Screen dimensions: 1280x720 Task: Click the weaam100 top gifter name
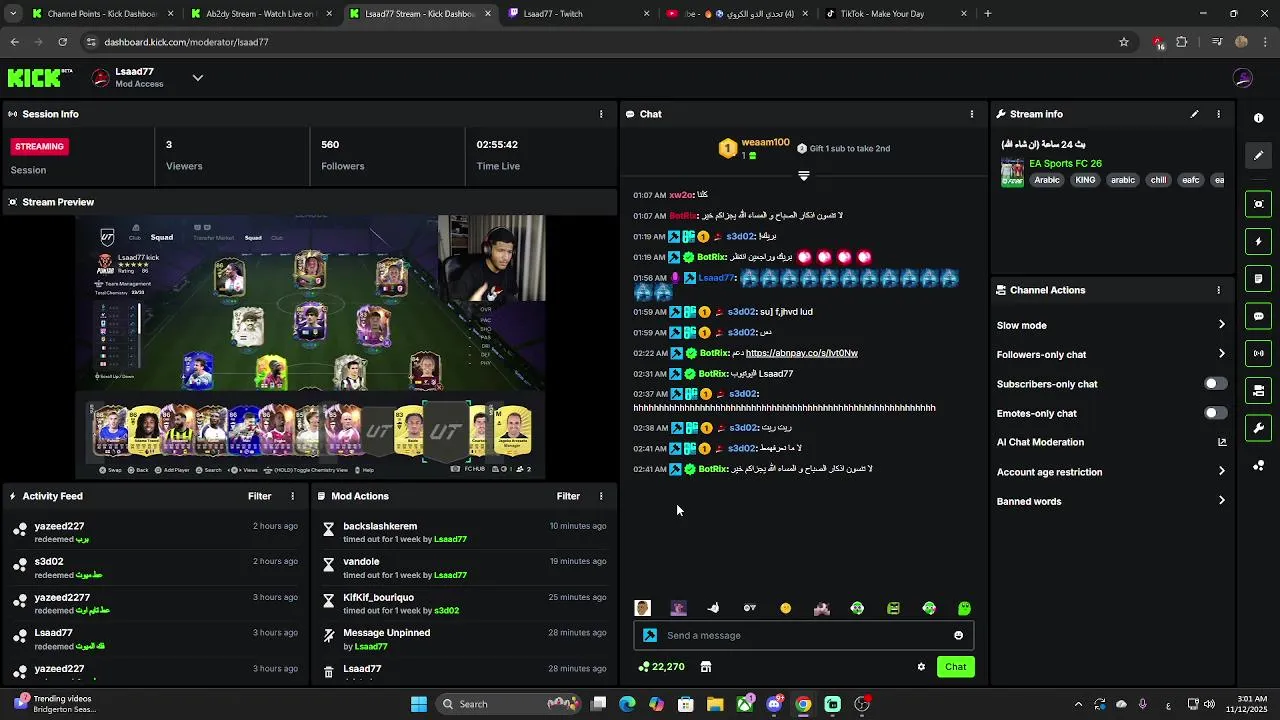[x=765, y=143]
